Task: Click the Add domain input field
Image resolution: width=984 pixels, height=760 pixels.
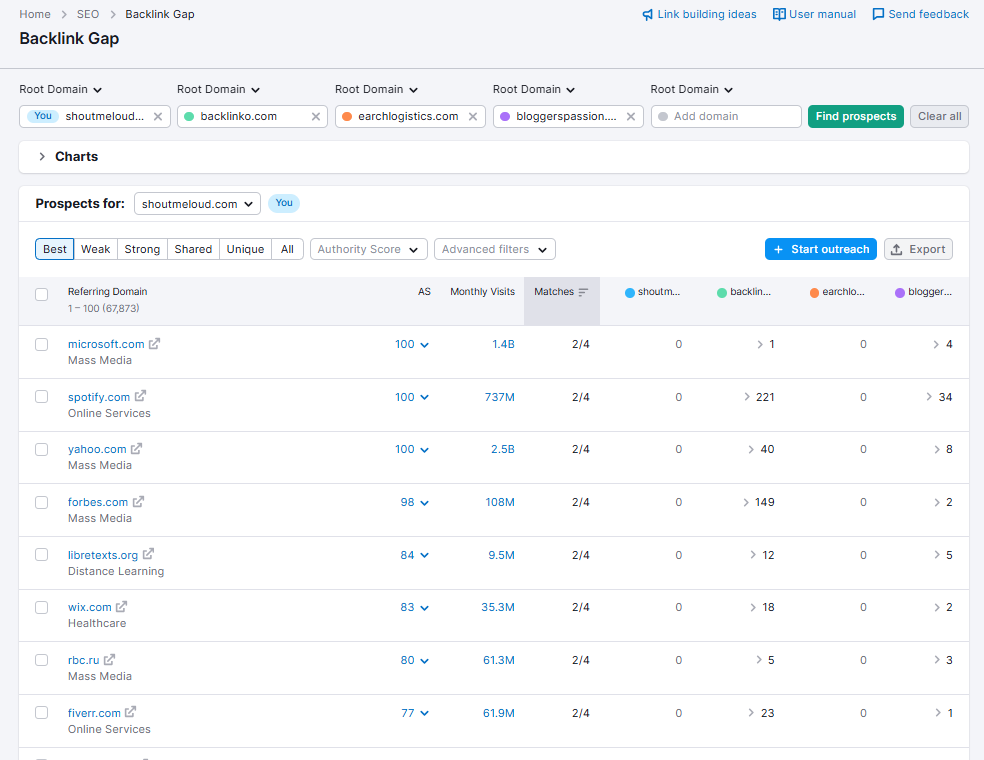Action: point(726,116)
